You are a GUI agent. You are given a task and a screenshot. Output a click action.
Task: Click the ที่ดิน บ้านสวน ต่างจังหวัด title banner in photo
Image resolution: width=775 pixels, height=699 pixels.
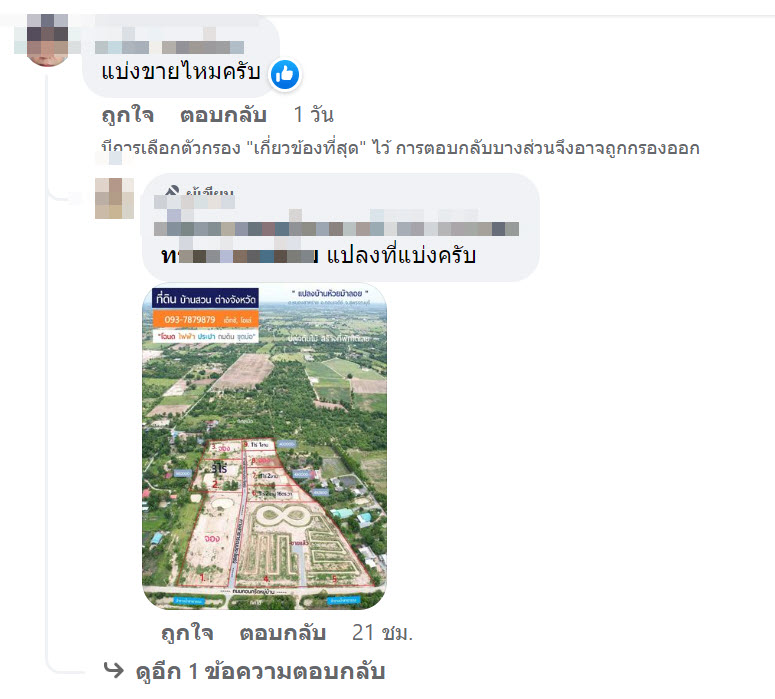(x=206, y=299)
